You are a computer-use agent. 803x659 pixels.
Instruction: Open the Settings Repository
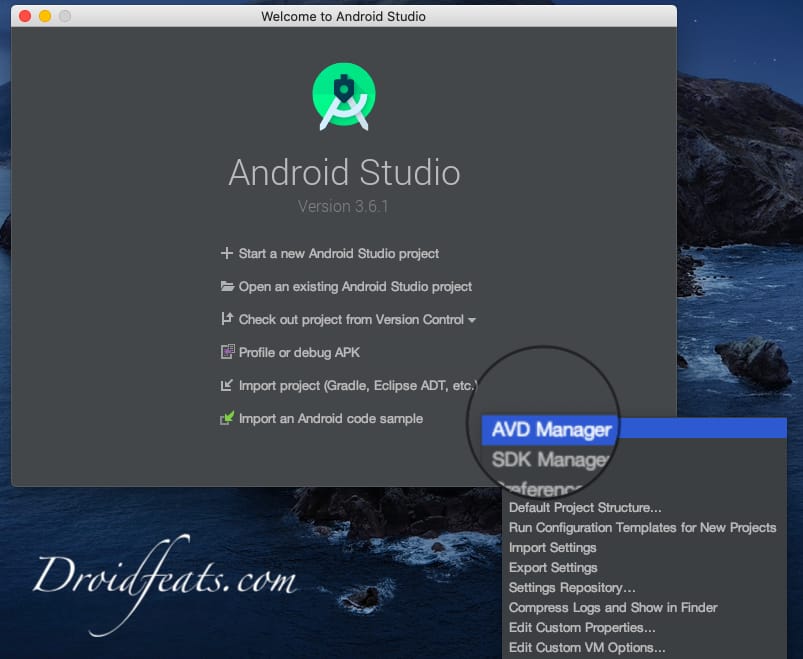click(x=572, y=587)
